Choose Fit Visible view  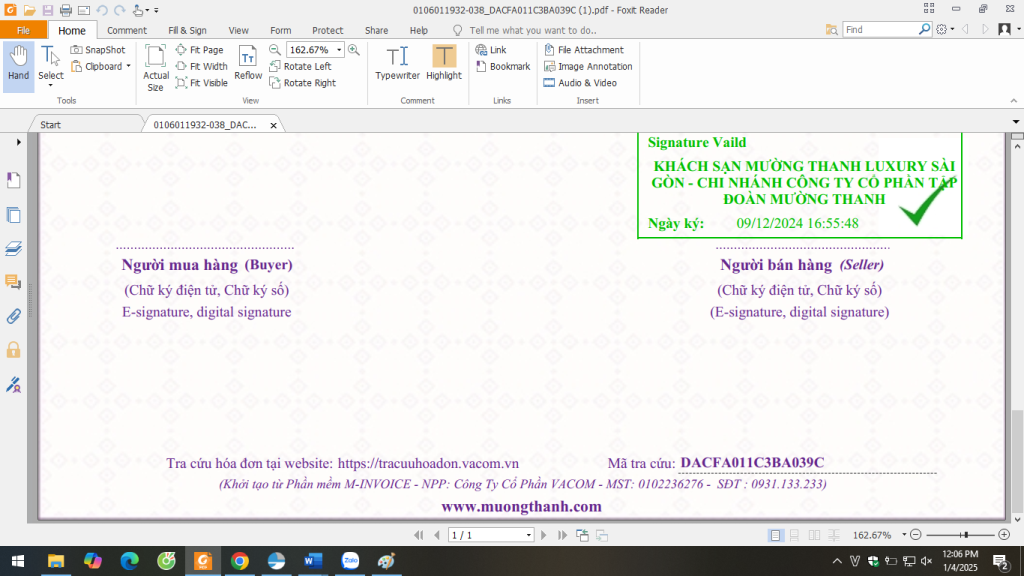click(x=202, y=83)
